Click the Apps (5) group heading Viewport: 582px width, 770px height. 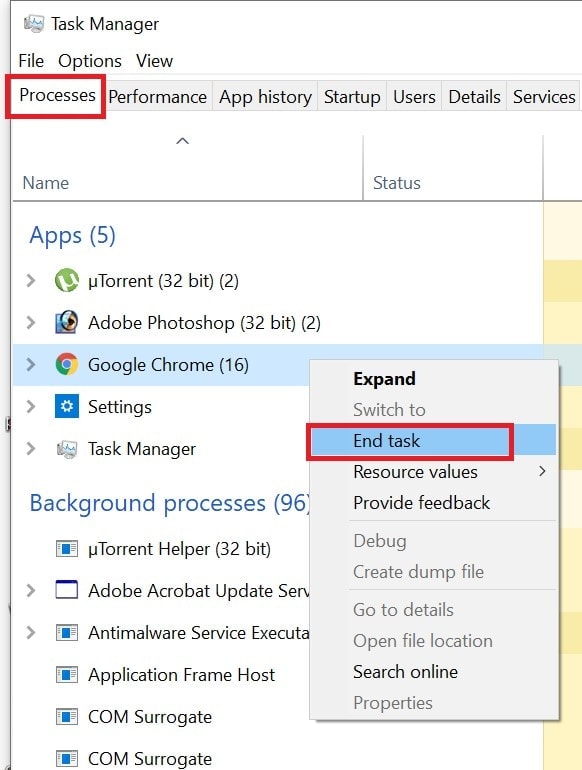coord(72,235)
